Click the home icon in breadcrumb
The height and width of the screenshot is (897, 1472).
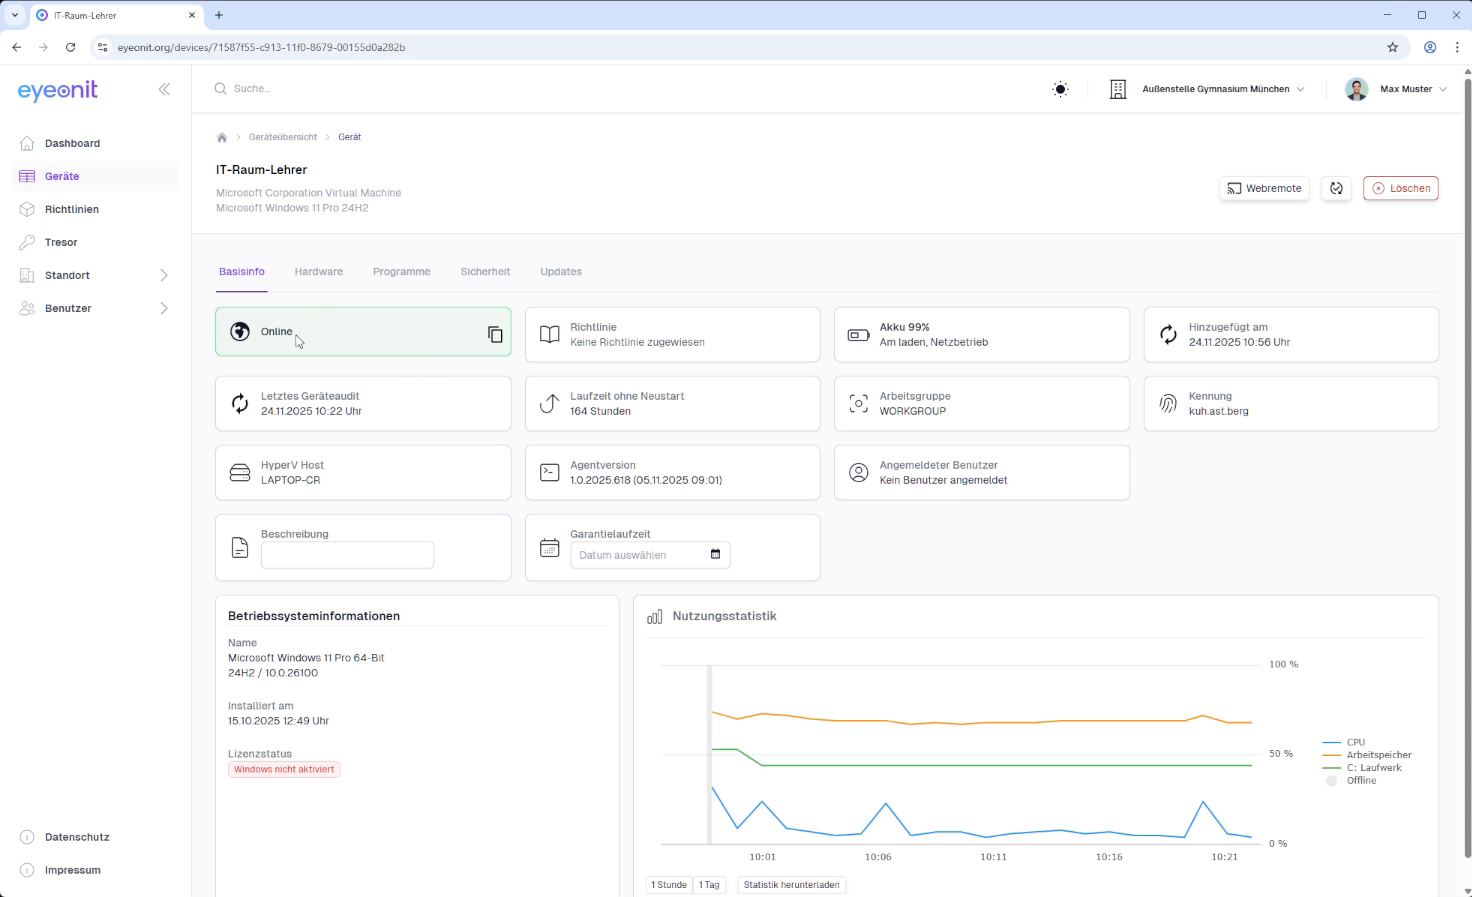(222, 137)
